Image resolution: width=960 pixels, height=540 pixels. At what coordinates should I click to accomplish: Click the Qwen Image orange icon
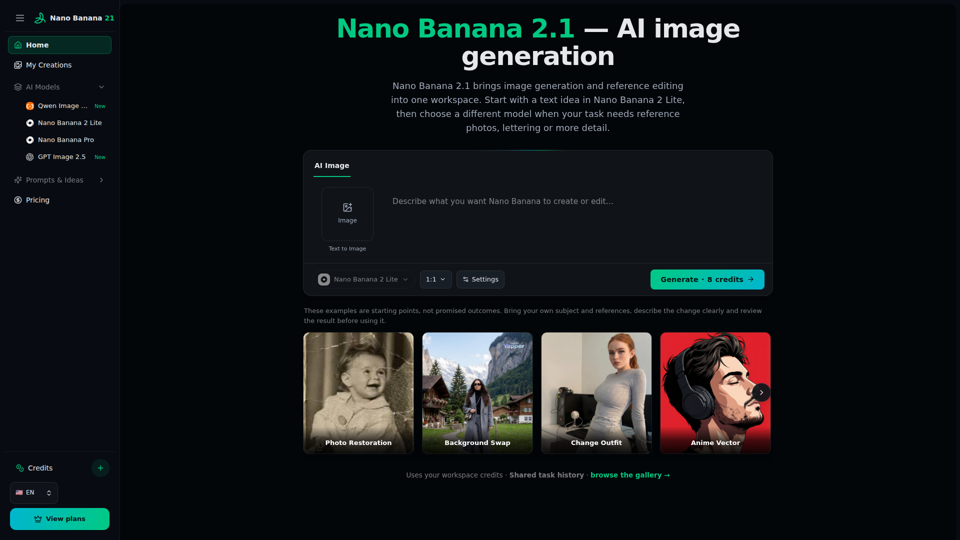(x=29, y=106)
